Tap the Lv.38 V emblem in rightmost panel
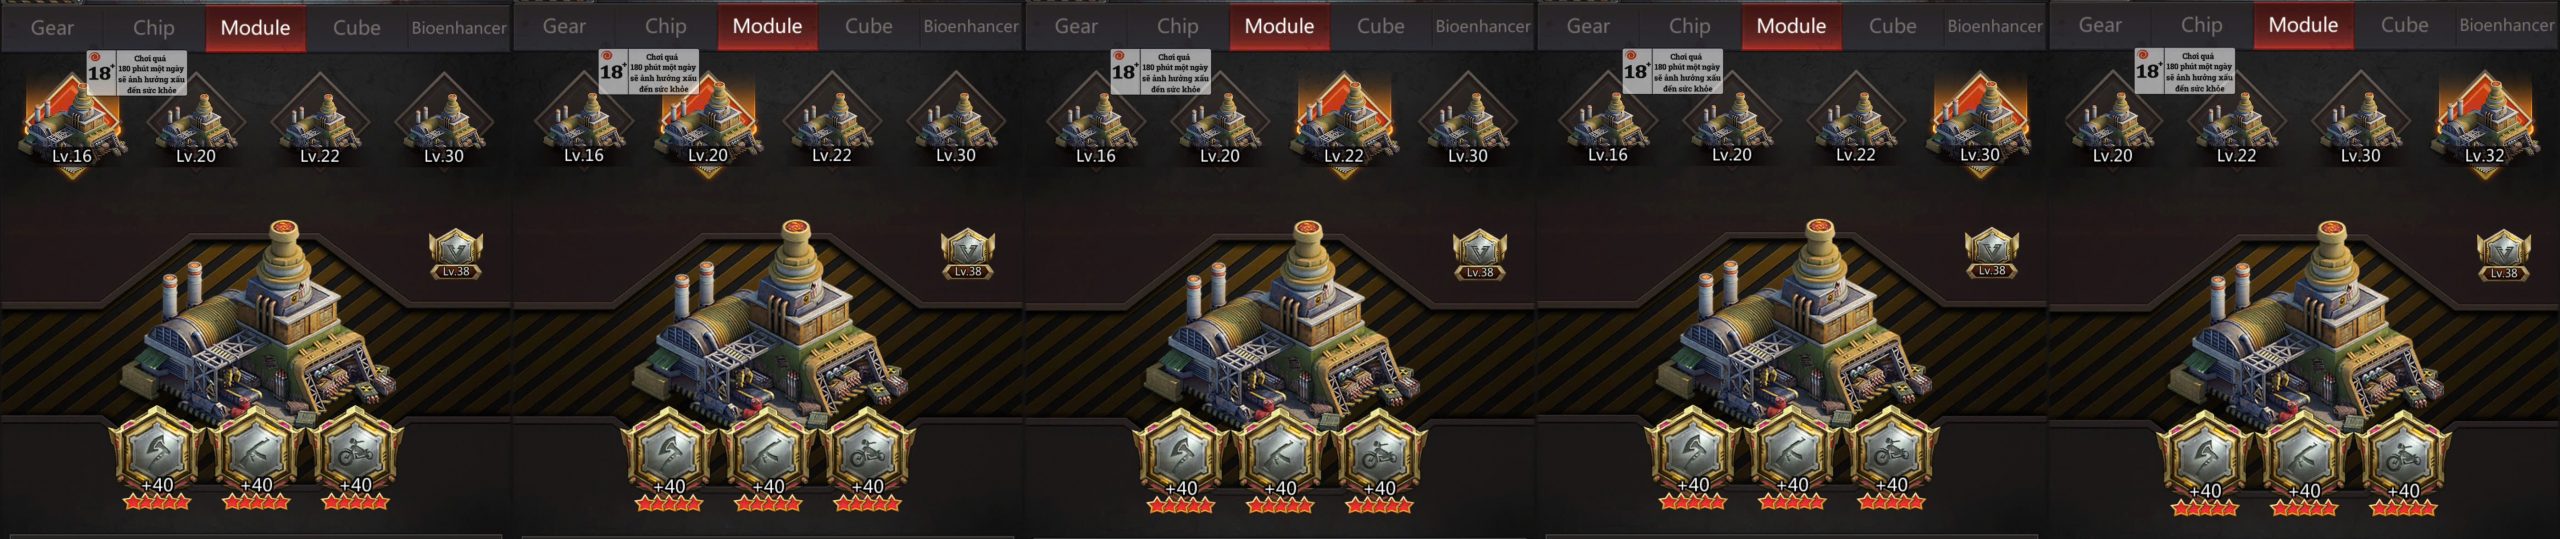This screenshot has height=539, width=2560. click(x=2503, y=255)
